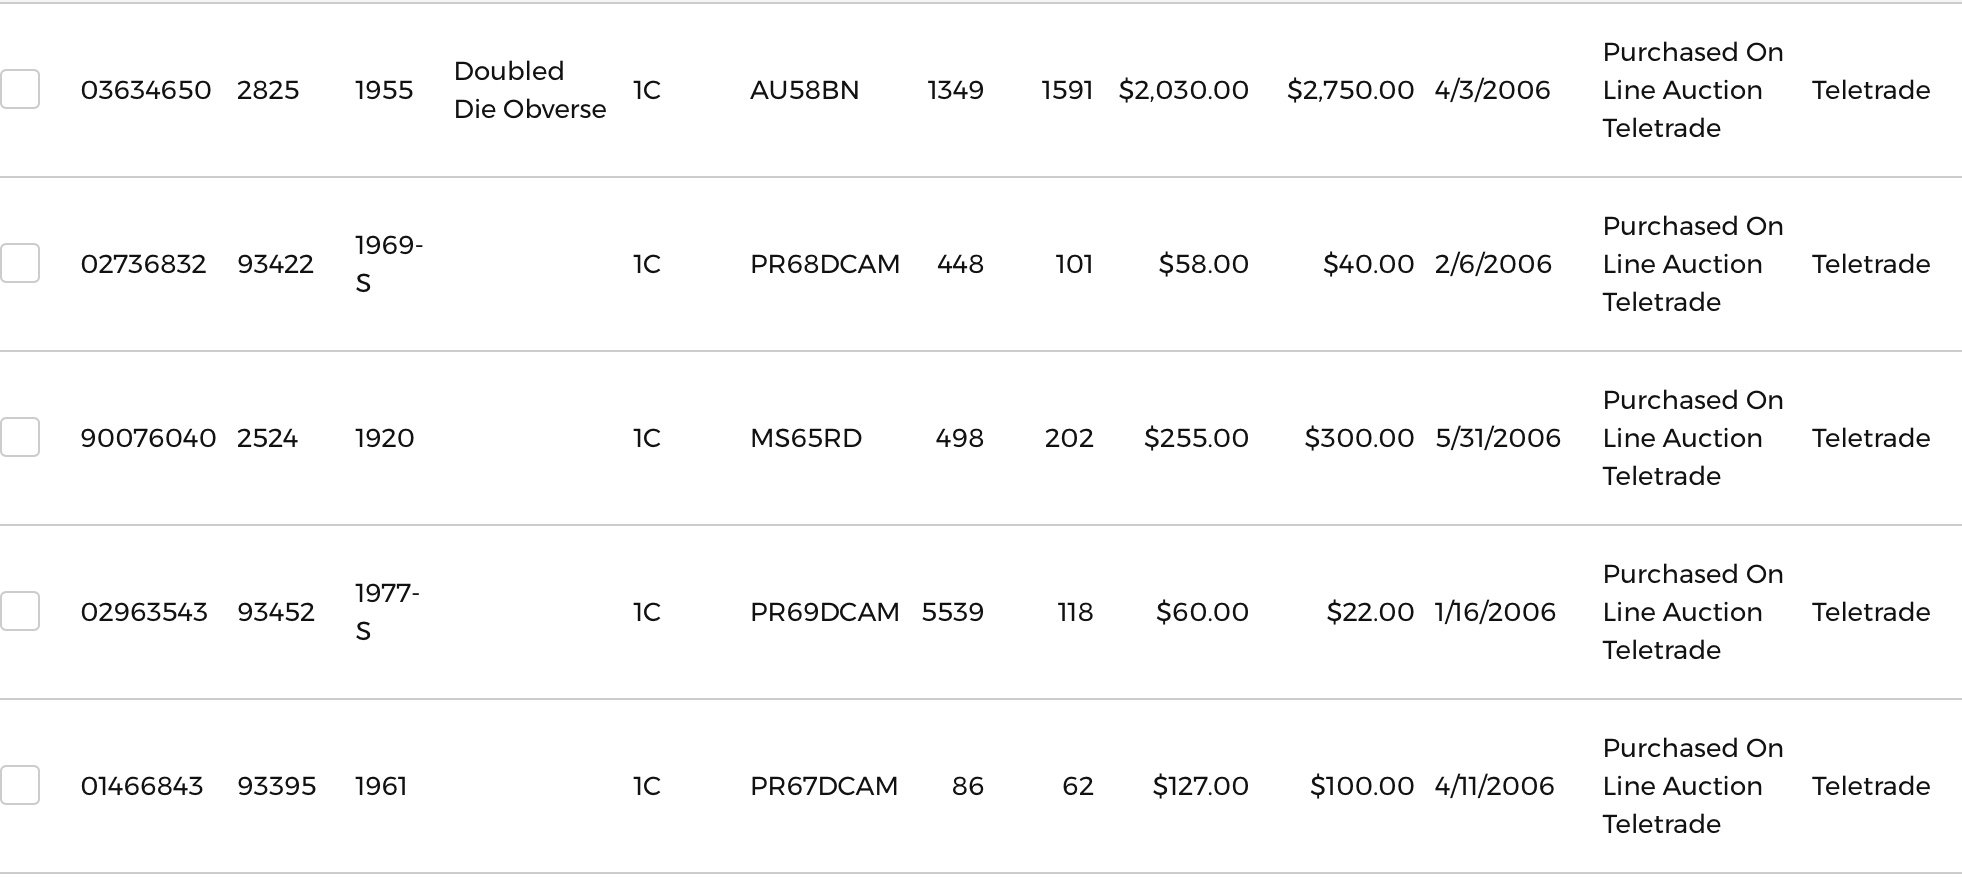Select the 1977-S date cell
1962x878 pixels.
point(387,612)
